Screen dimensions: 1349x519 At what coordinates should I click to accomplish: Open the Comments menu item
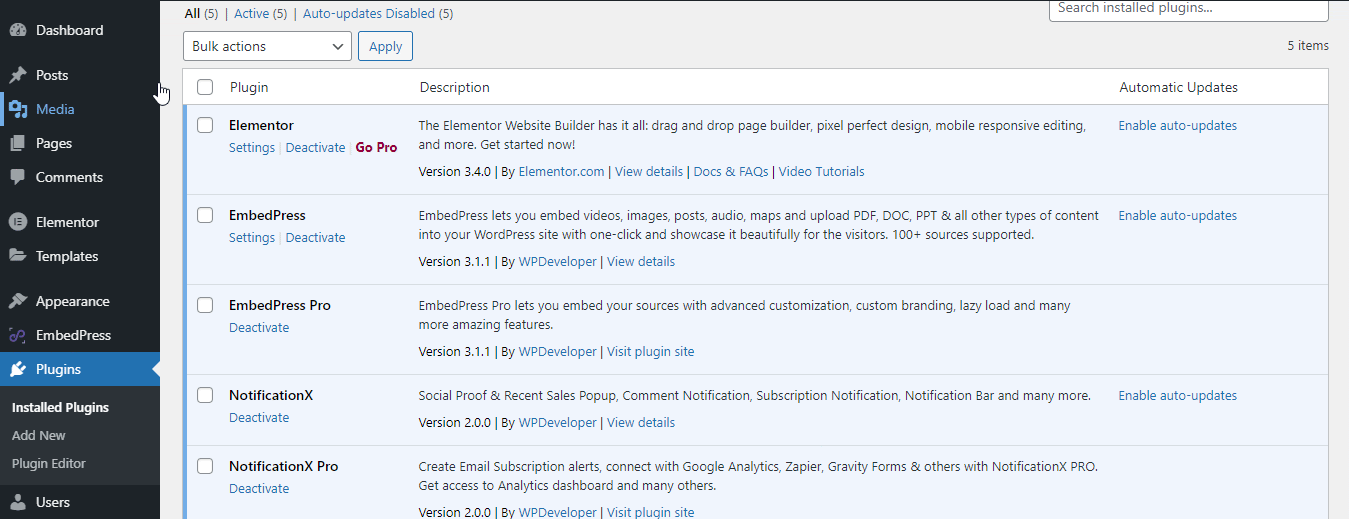[x=80, y=177]
